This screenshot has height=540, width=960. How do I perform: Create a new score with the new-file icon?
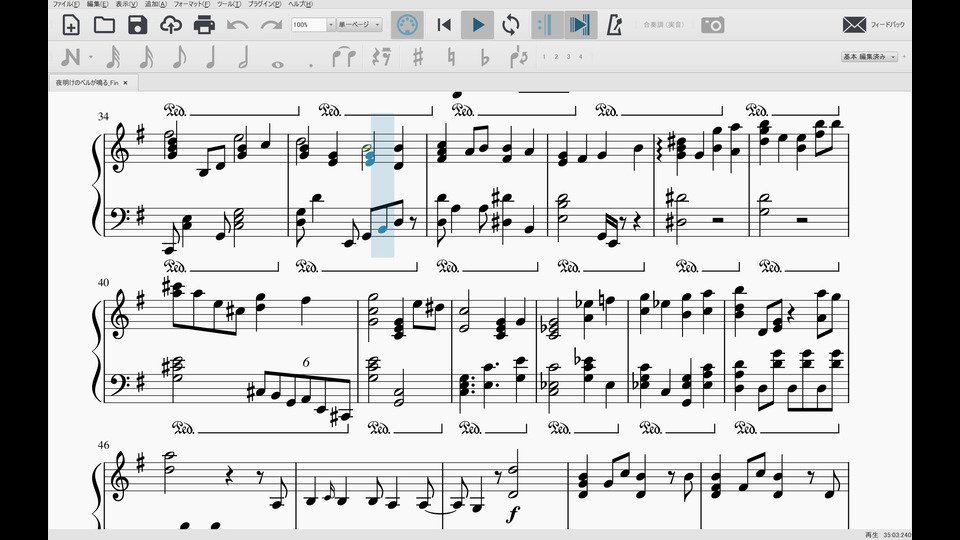coord(71,25)
